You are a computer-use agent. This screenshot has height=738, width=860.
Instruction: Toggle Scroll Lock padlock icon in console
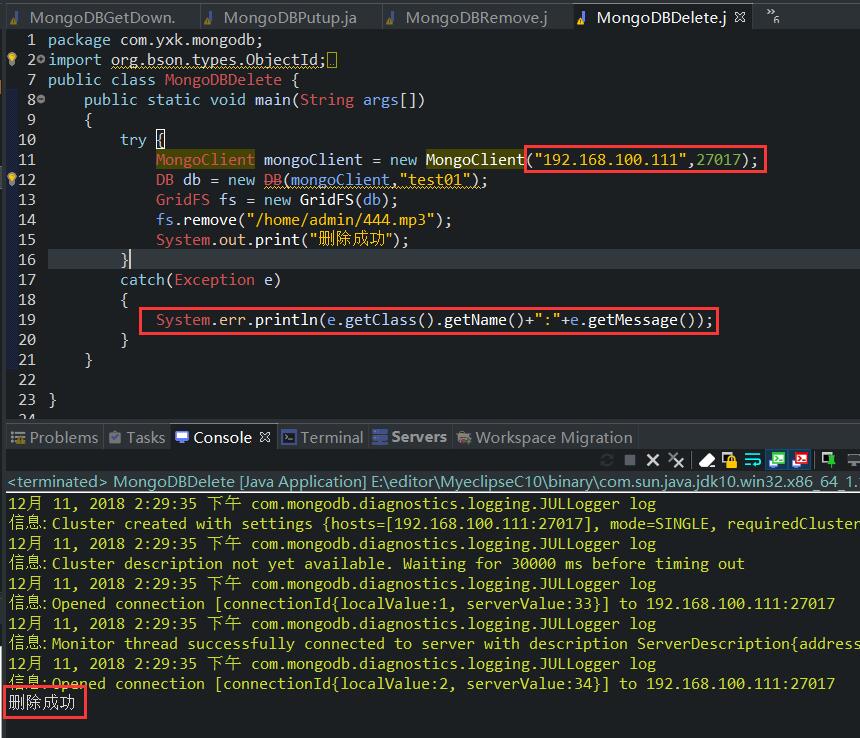(x=729, y=460)
